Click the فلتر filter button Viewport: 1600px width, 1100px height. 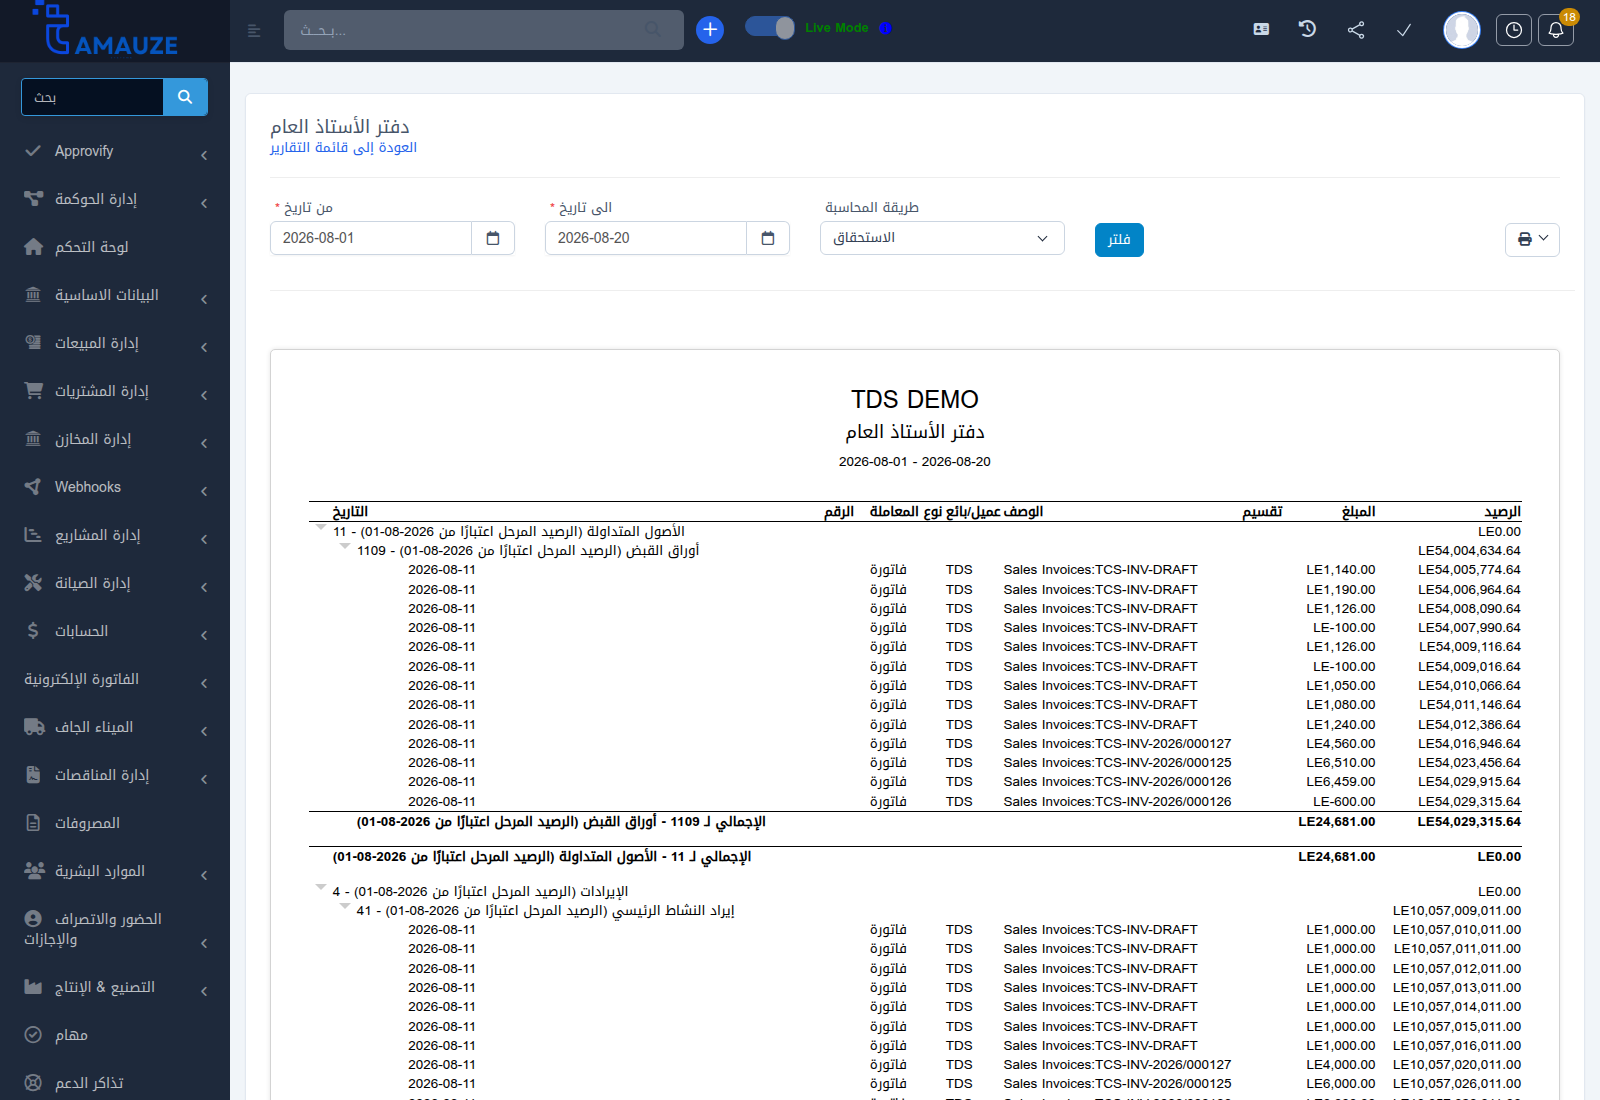click(1119, 240)
